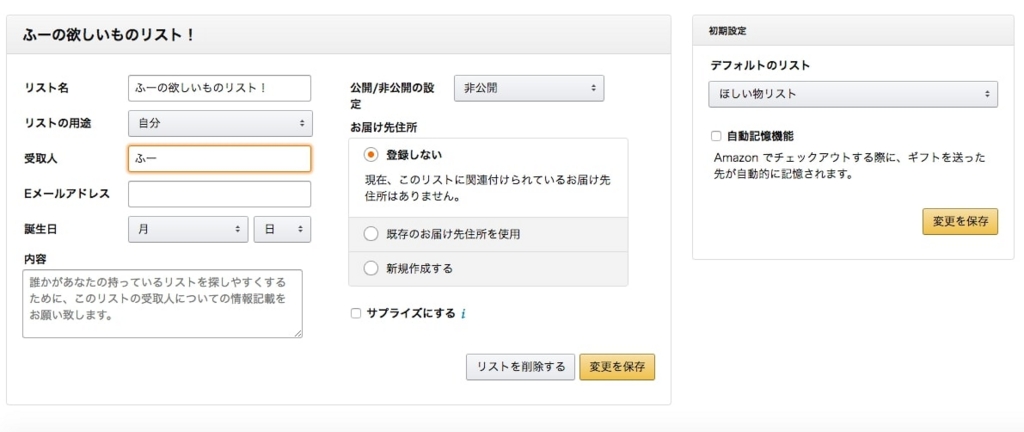Select 既存のお届け先住所を使用 radio option

(x=371, y=234)
